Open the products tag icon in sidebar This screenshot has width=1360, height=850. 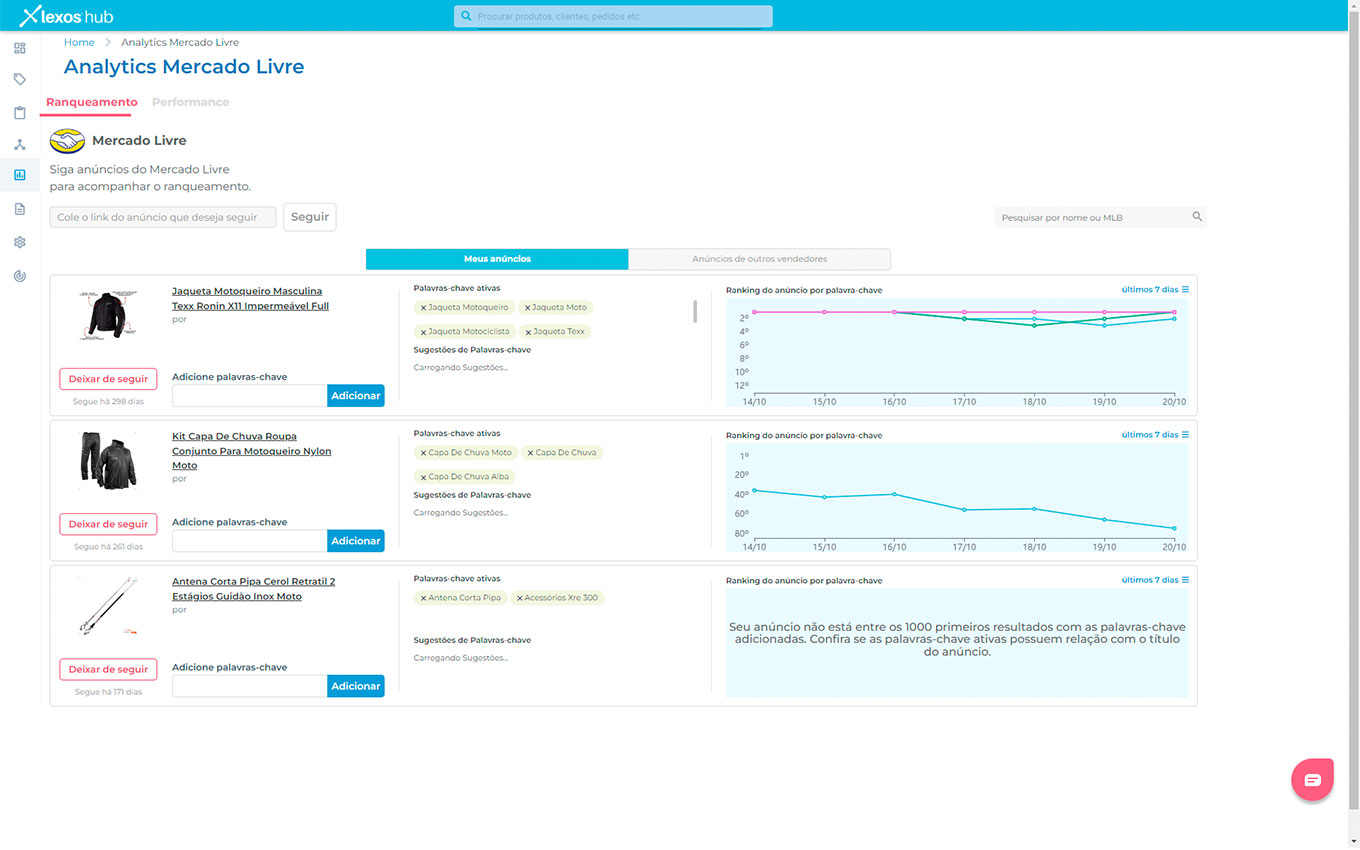19,79
